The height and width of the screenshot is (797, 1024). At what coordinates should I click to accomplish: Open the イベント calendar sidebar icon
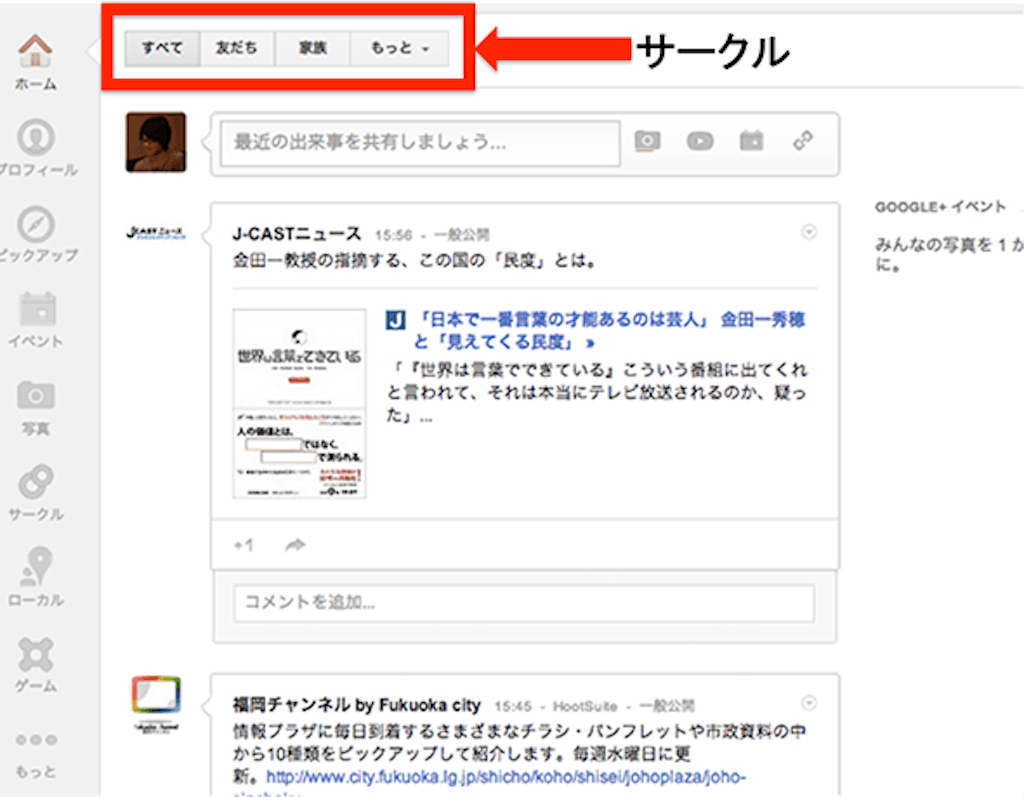pos(36,310)
